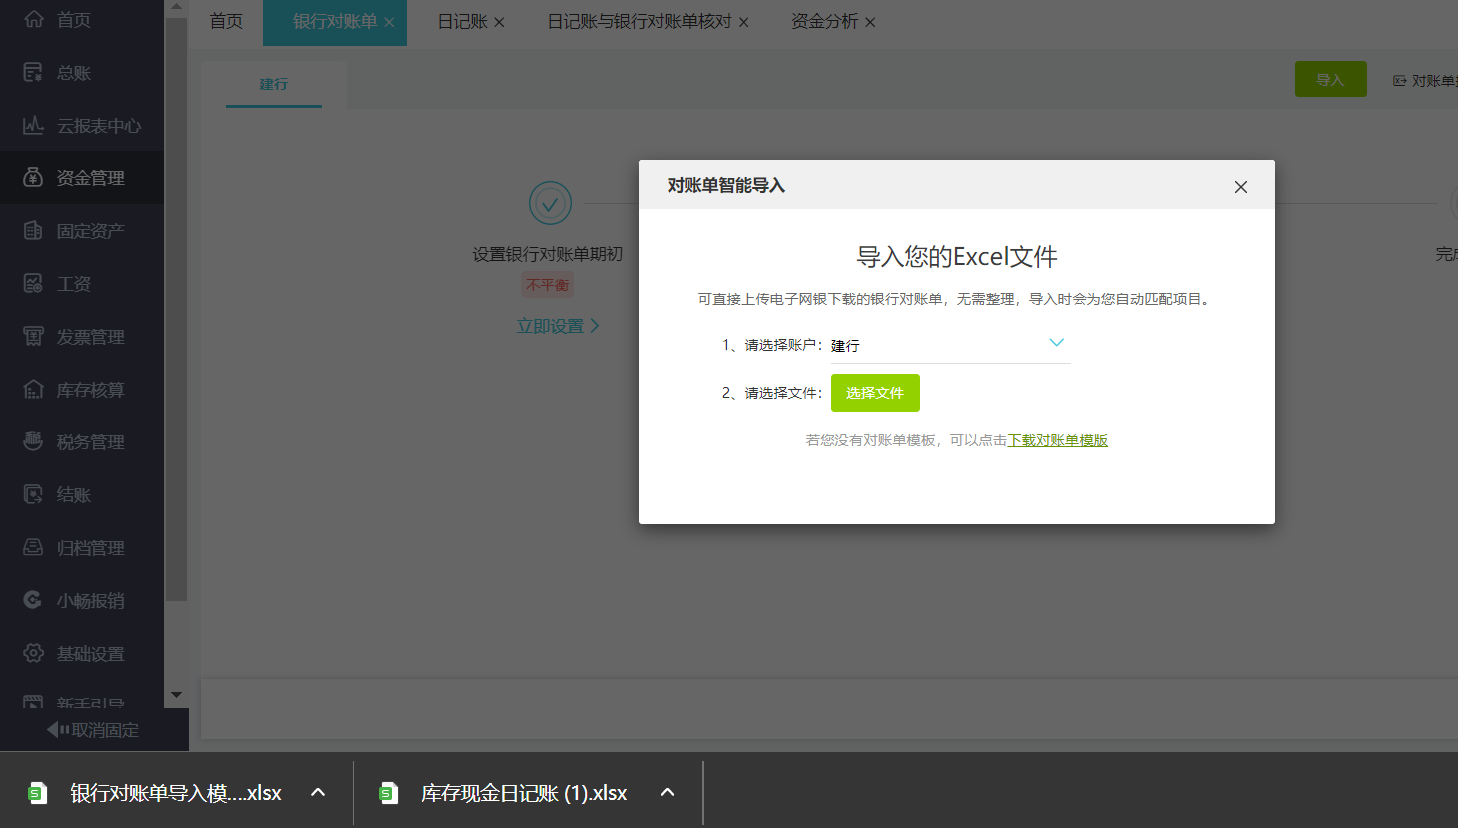The image size is (1458, 828).
Task: Expand the 银行对账单导入模... taskbar download chevron
Action: pyautogui.click(x=317, y=791)
